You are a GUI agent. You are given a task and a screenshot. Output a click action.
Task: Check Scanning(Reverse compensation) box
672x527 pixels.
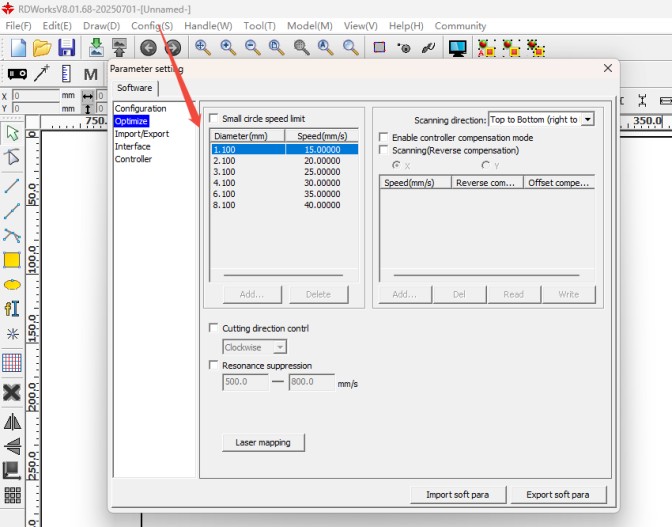point(384,150)
